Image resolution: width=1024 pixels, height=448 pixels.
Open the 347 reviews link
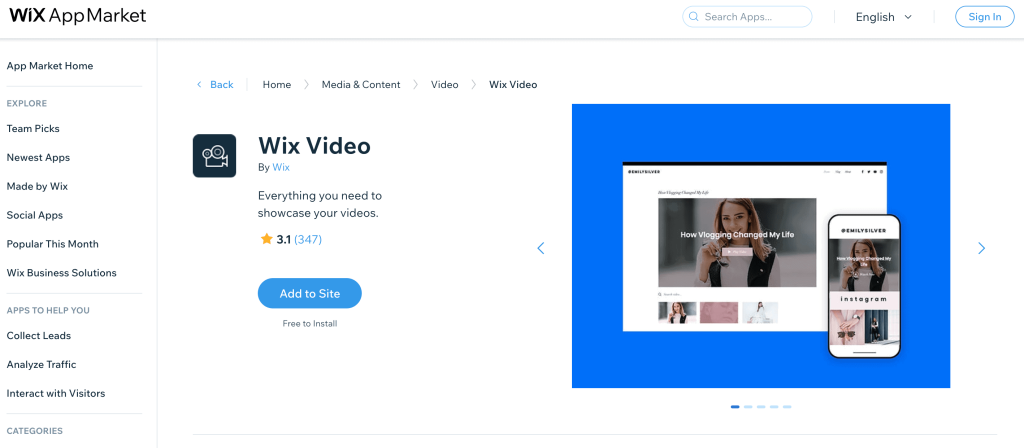[x=308, y=240]
